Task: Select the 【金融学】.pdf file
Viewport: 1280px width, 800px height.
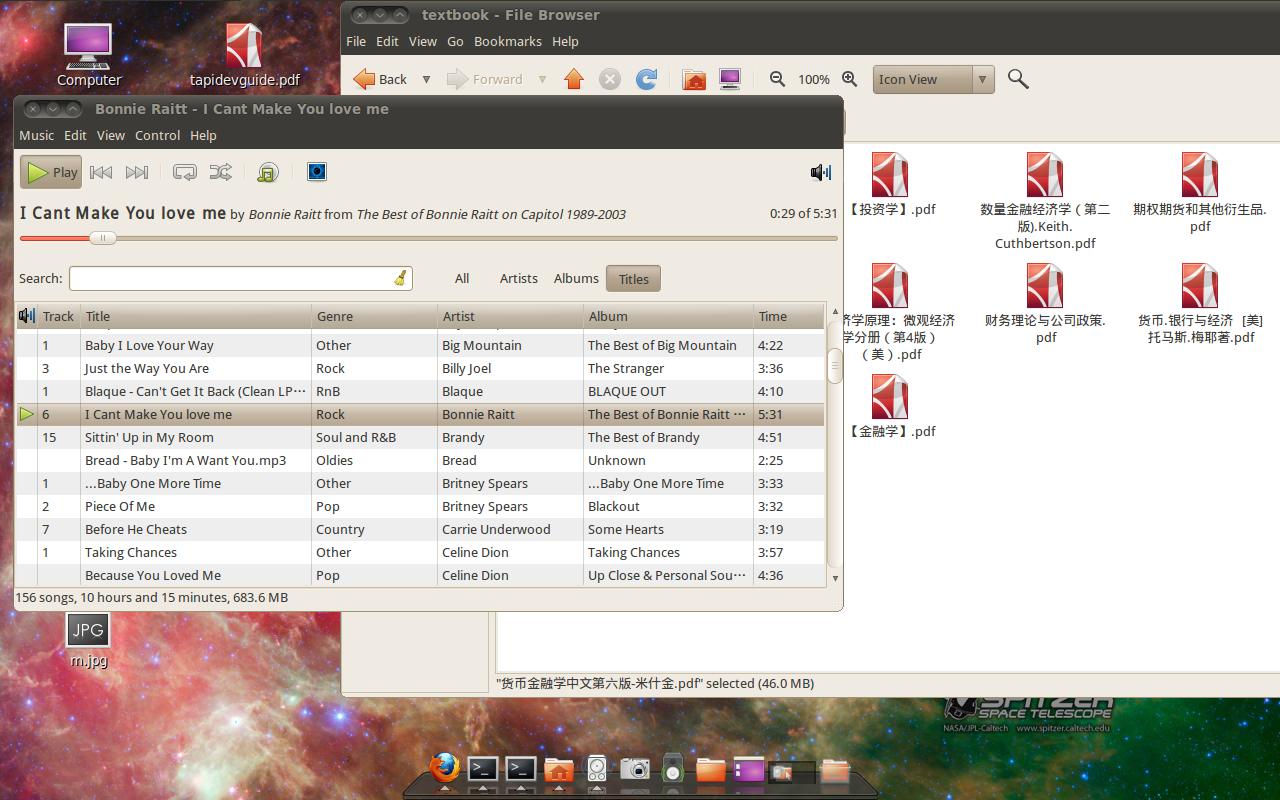Action: [890, 407]
